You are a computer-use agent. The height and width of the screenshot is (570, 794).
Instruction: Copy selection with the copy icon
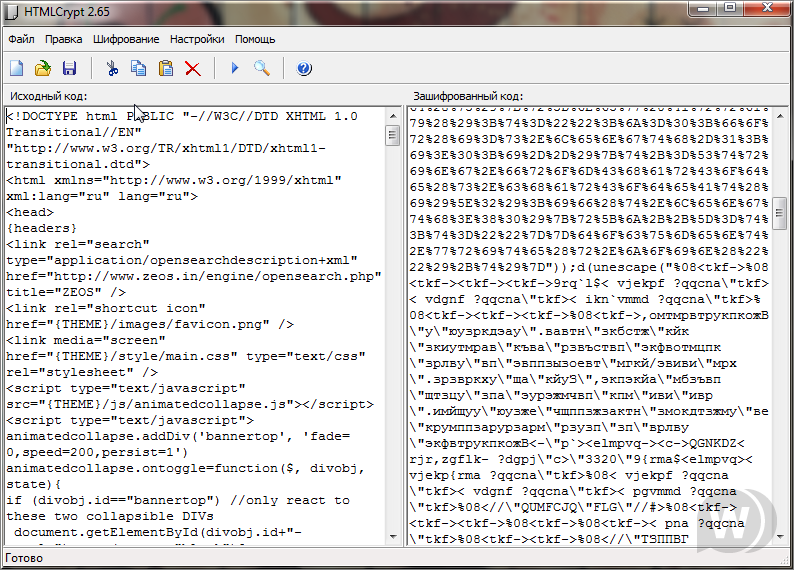click(139, 68)
